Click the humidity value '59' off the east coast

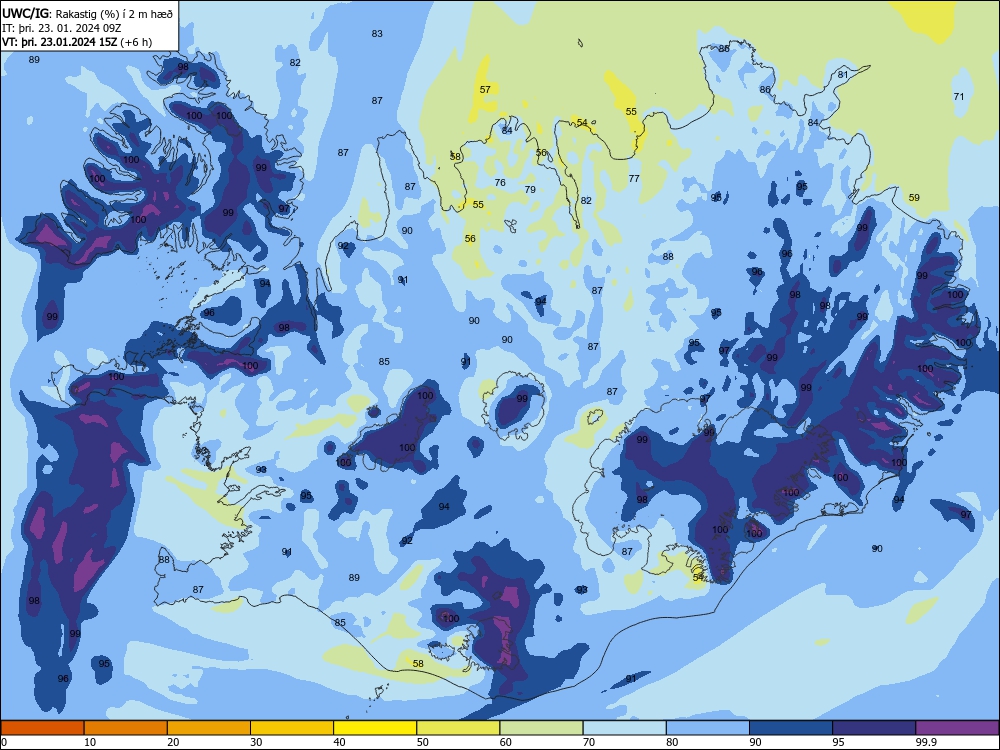[914, 198]
